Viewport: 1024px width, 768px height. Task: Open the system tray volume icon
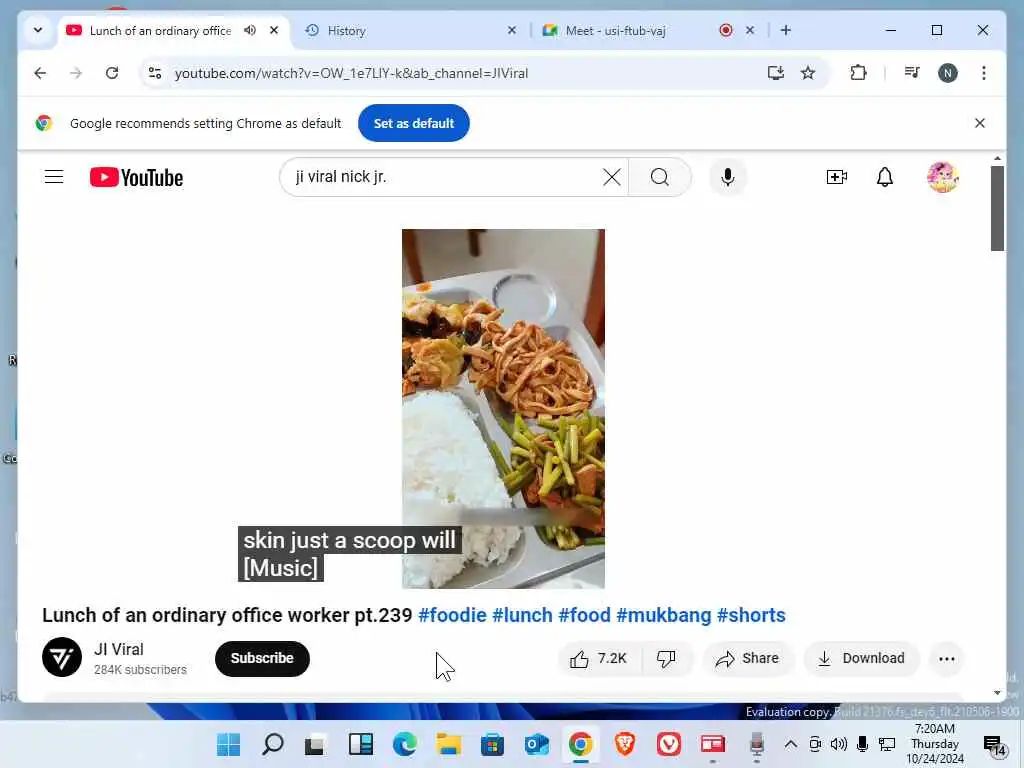coord(839,744)
